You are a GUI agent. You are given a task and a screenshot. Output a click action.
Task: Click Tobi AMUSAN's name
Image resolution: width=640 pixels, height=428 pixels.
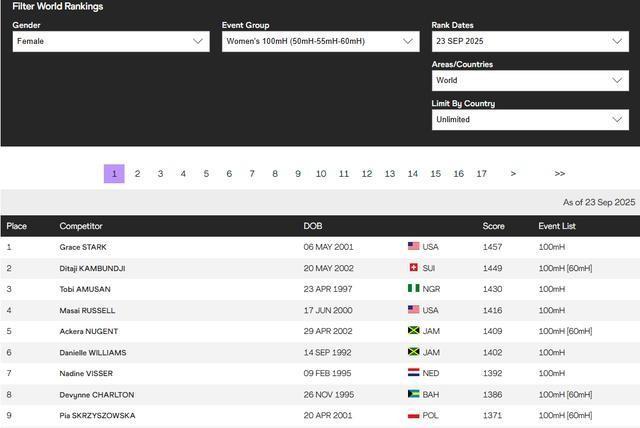[84, 289]
